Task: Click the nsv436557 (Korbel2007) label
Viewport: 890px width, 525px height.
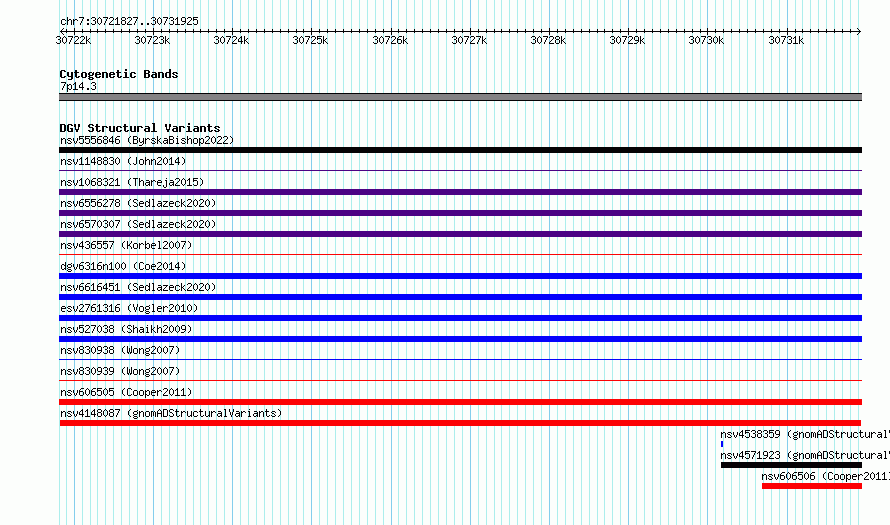Action: pyautogui.click(x=126, y=245)
